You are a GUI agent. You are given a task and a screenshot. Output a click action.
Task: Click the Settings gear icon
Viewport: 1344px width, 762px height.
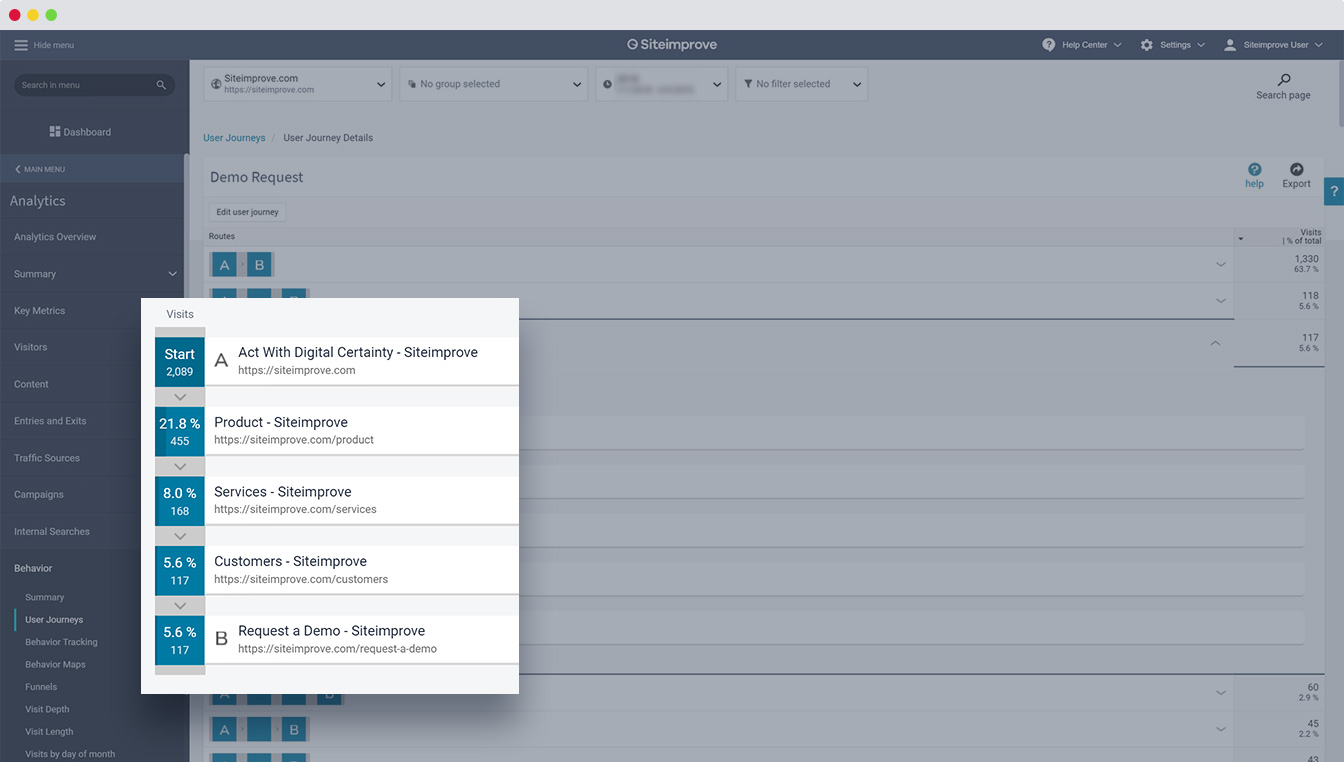tap(1147, 45)
